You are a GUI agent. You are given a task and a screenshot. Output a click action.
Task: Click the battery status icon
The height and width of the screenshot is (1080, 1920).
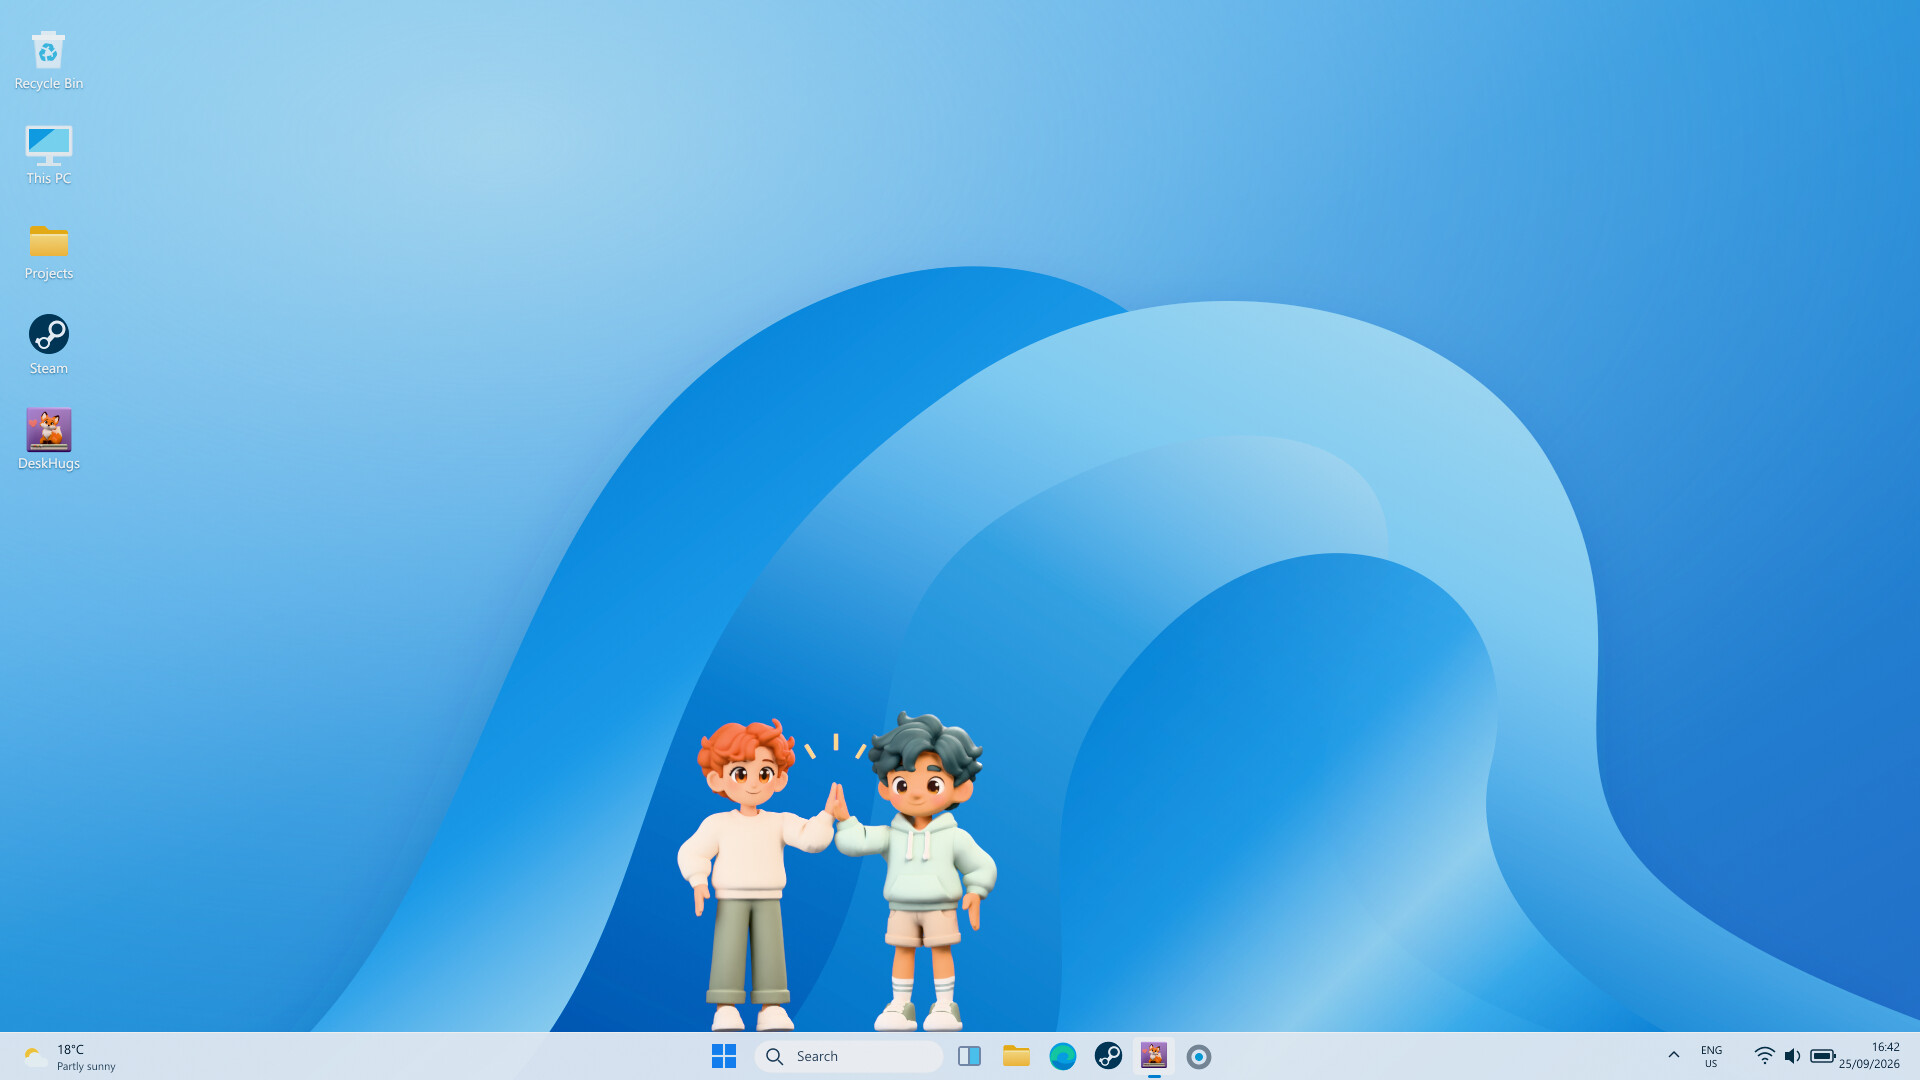click(1822, 1056)
